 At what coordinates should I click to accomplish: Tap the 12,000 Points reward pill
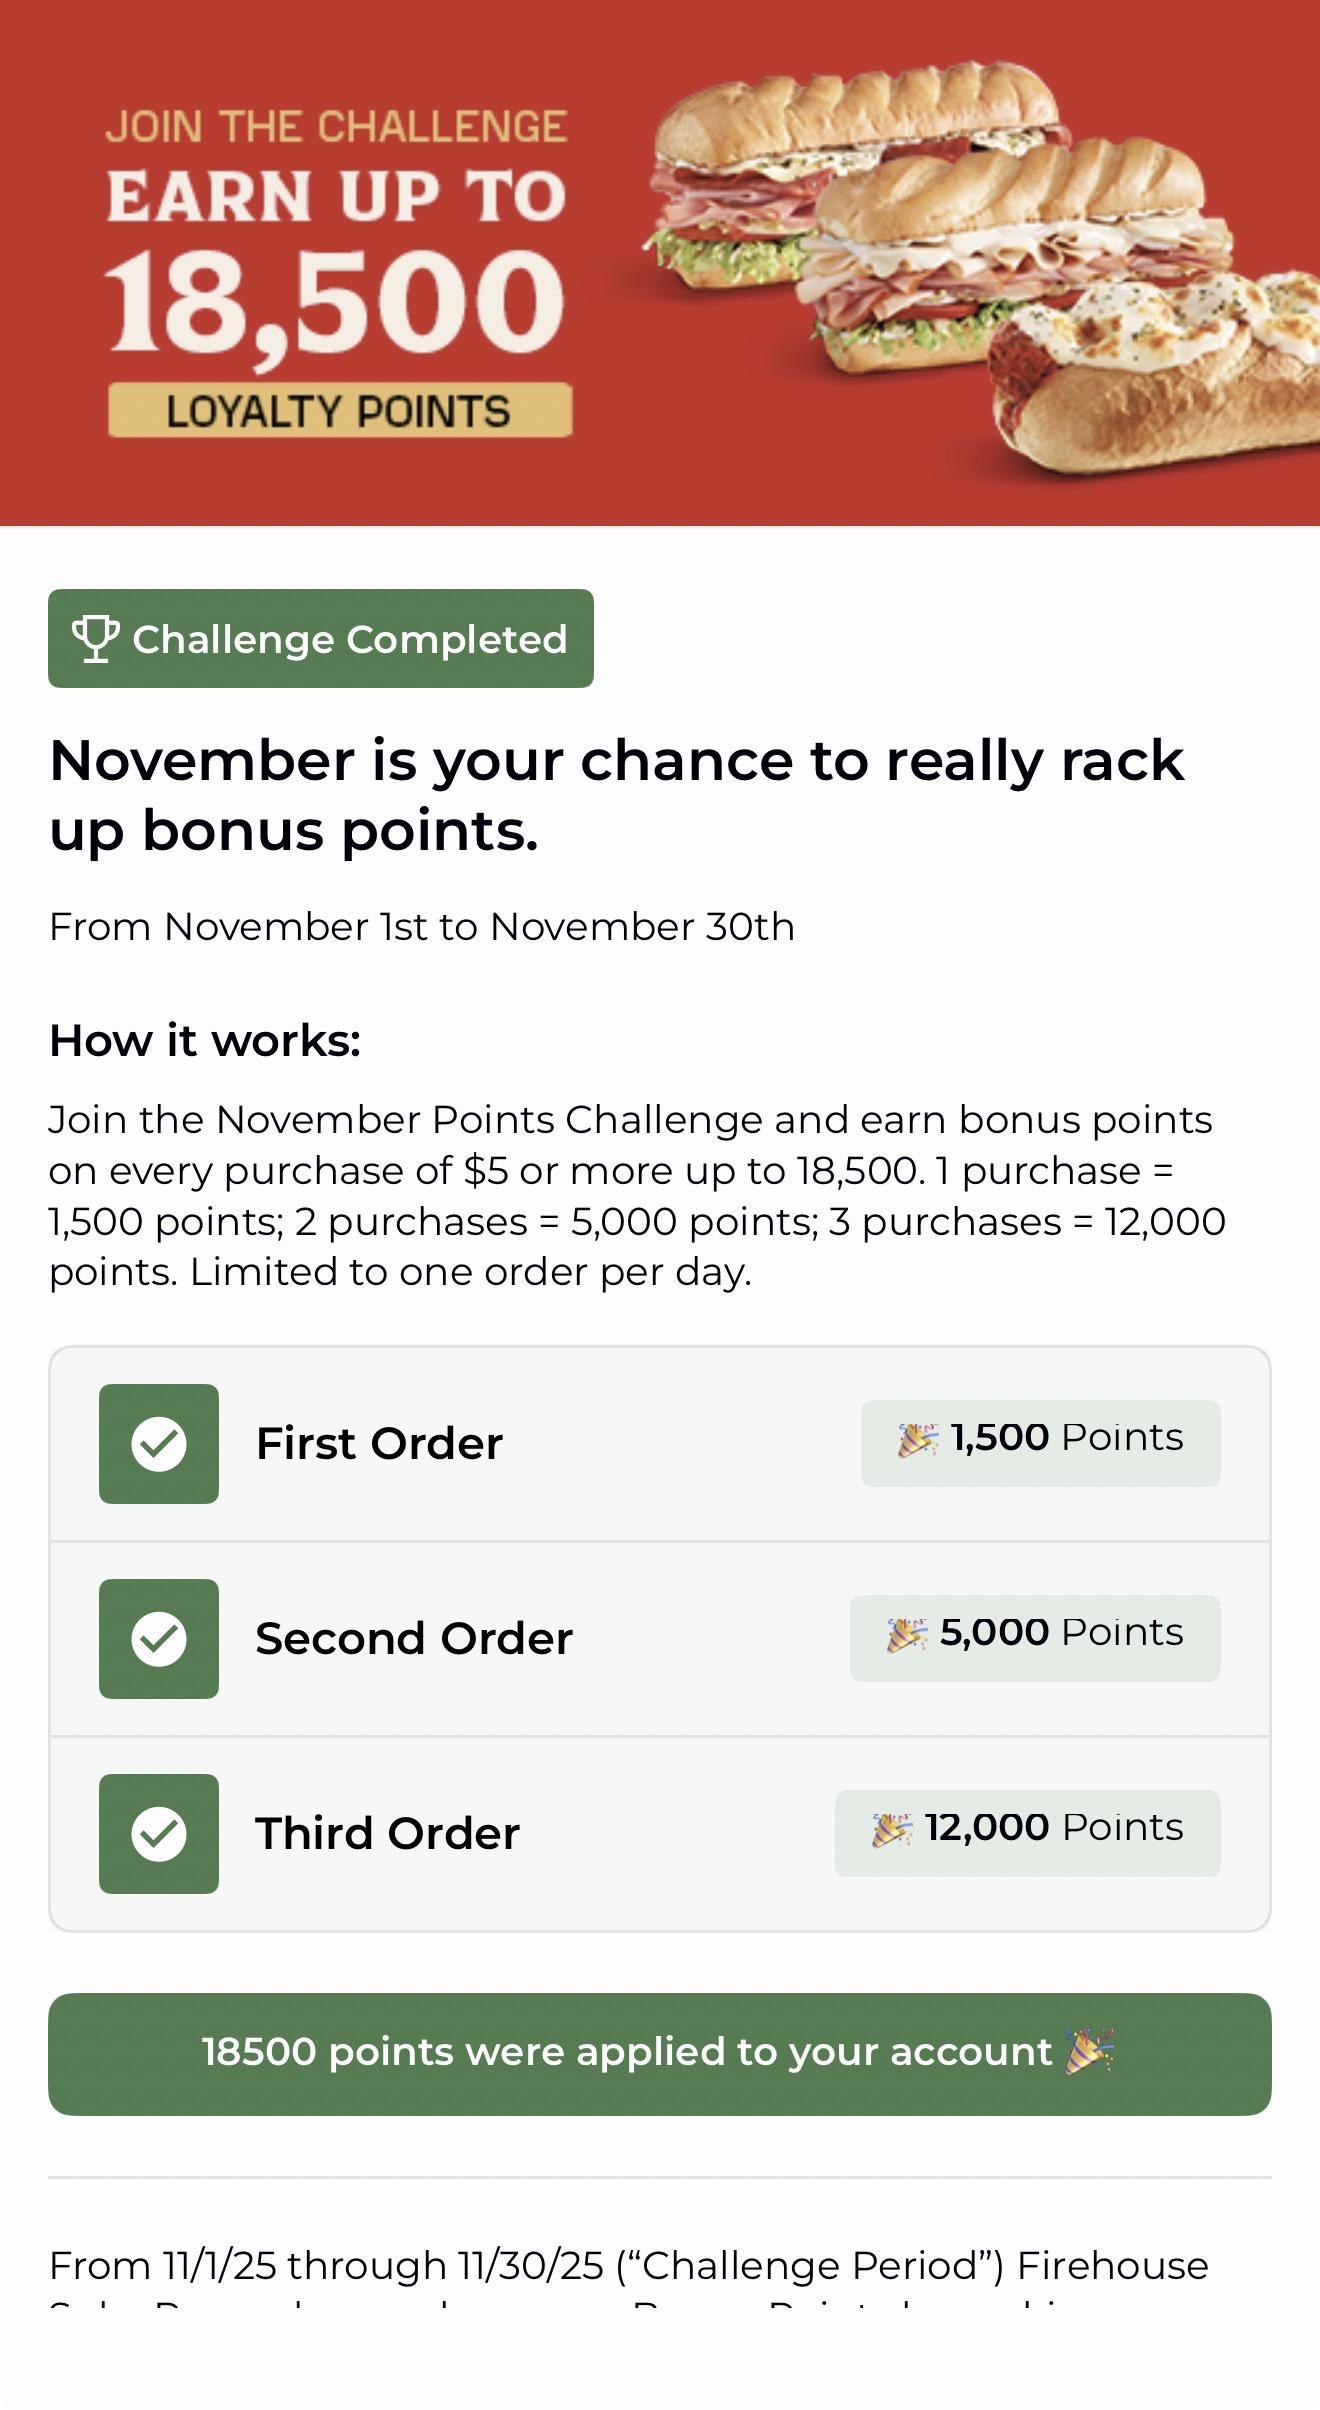[1027, 1833]
